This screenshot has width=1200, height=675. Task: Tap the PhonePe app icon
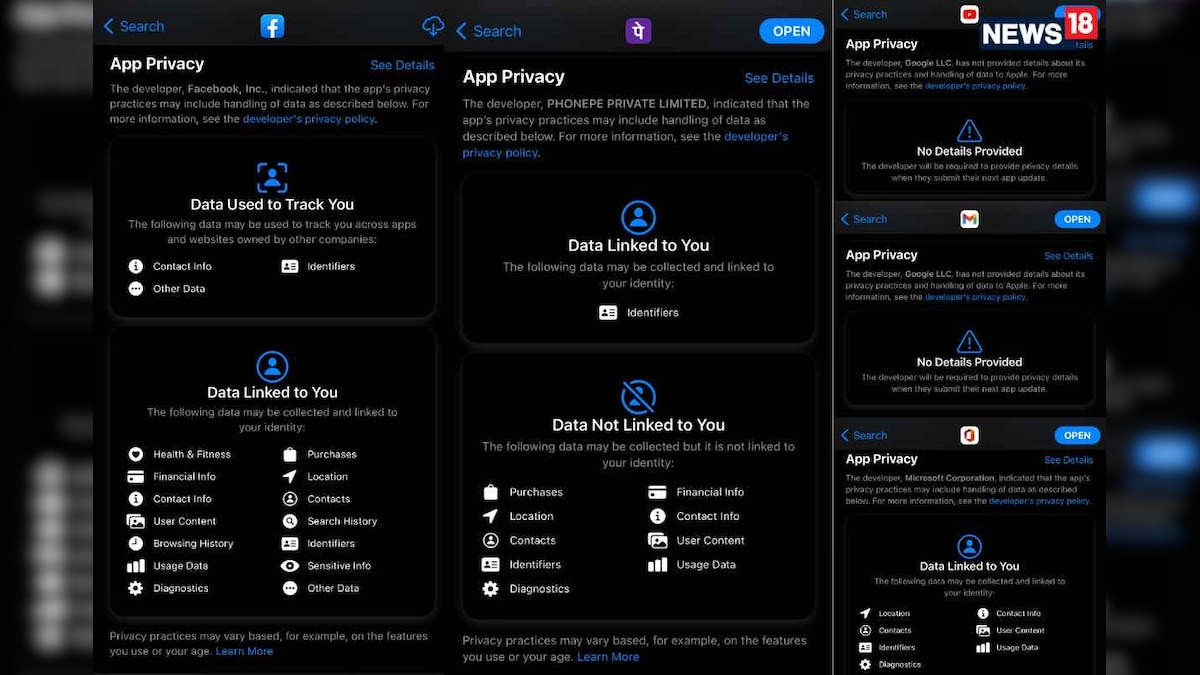click(637, 31)
